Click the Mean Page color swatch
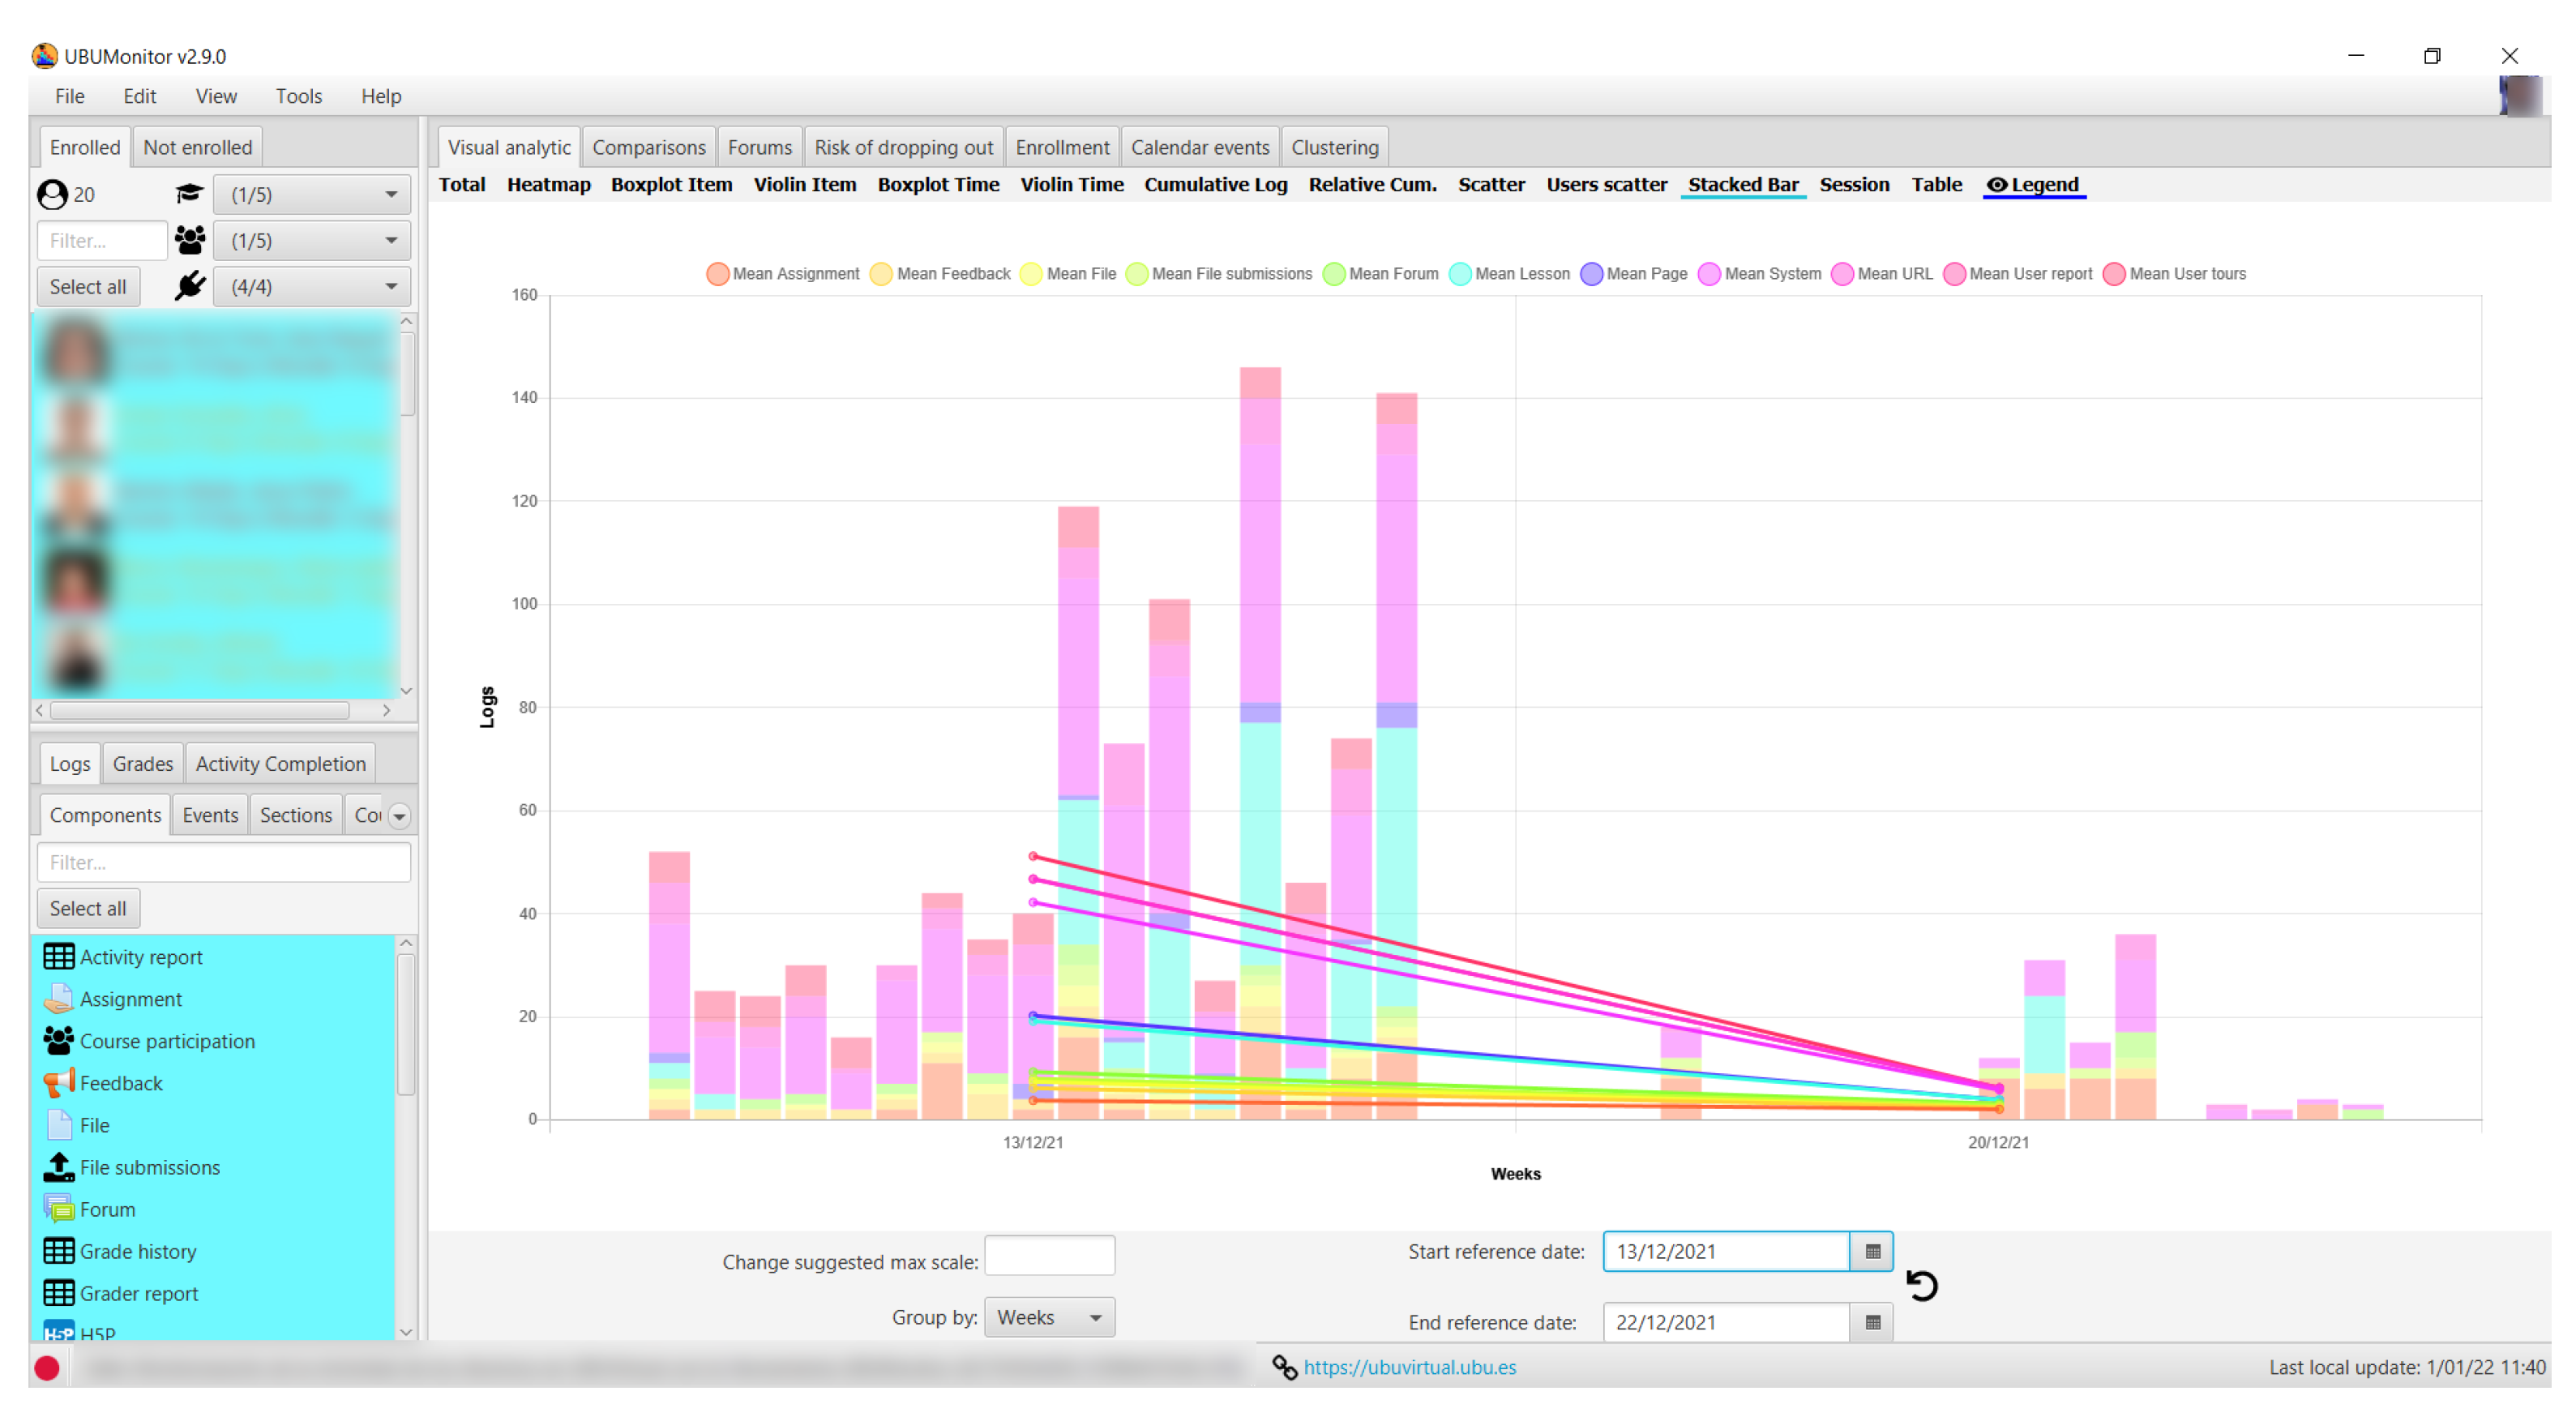The height and width of the screenshot is (1404, 2576). pos(1591,274)
